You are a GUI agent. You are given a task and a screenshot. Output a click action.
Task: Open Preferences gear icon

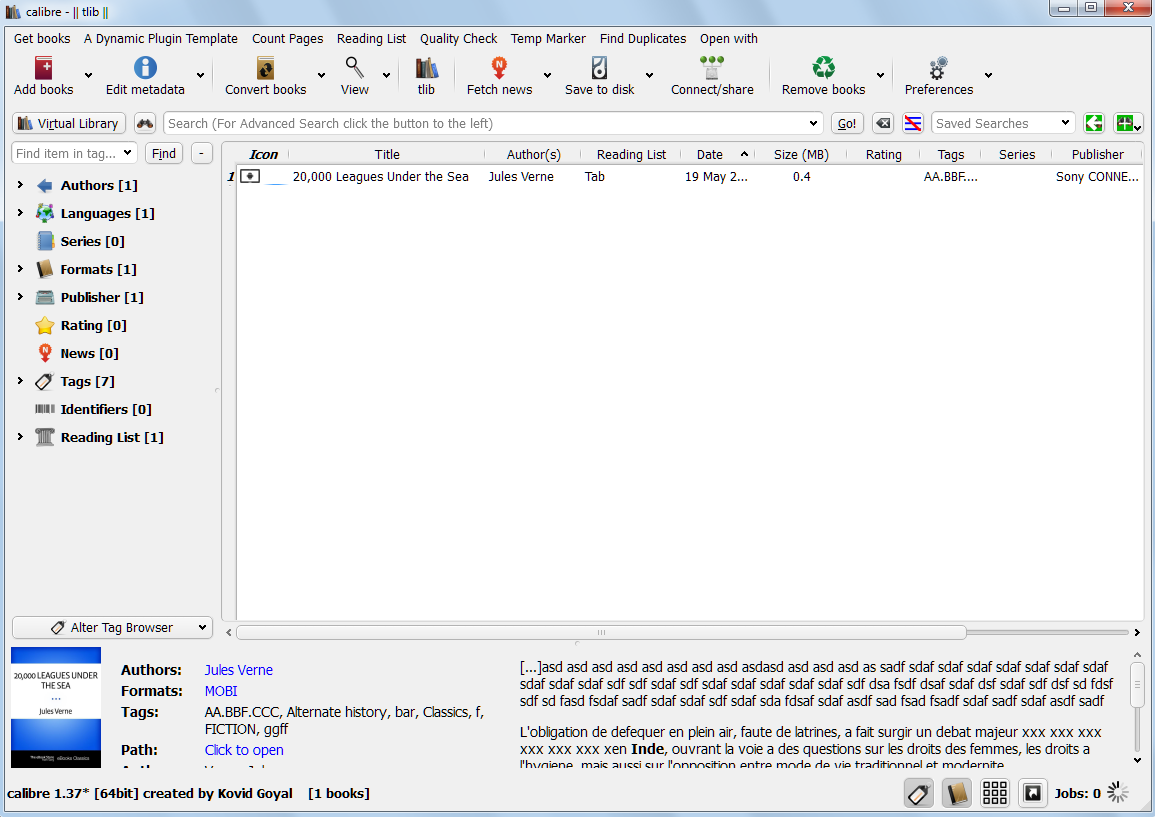(938, 68)
